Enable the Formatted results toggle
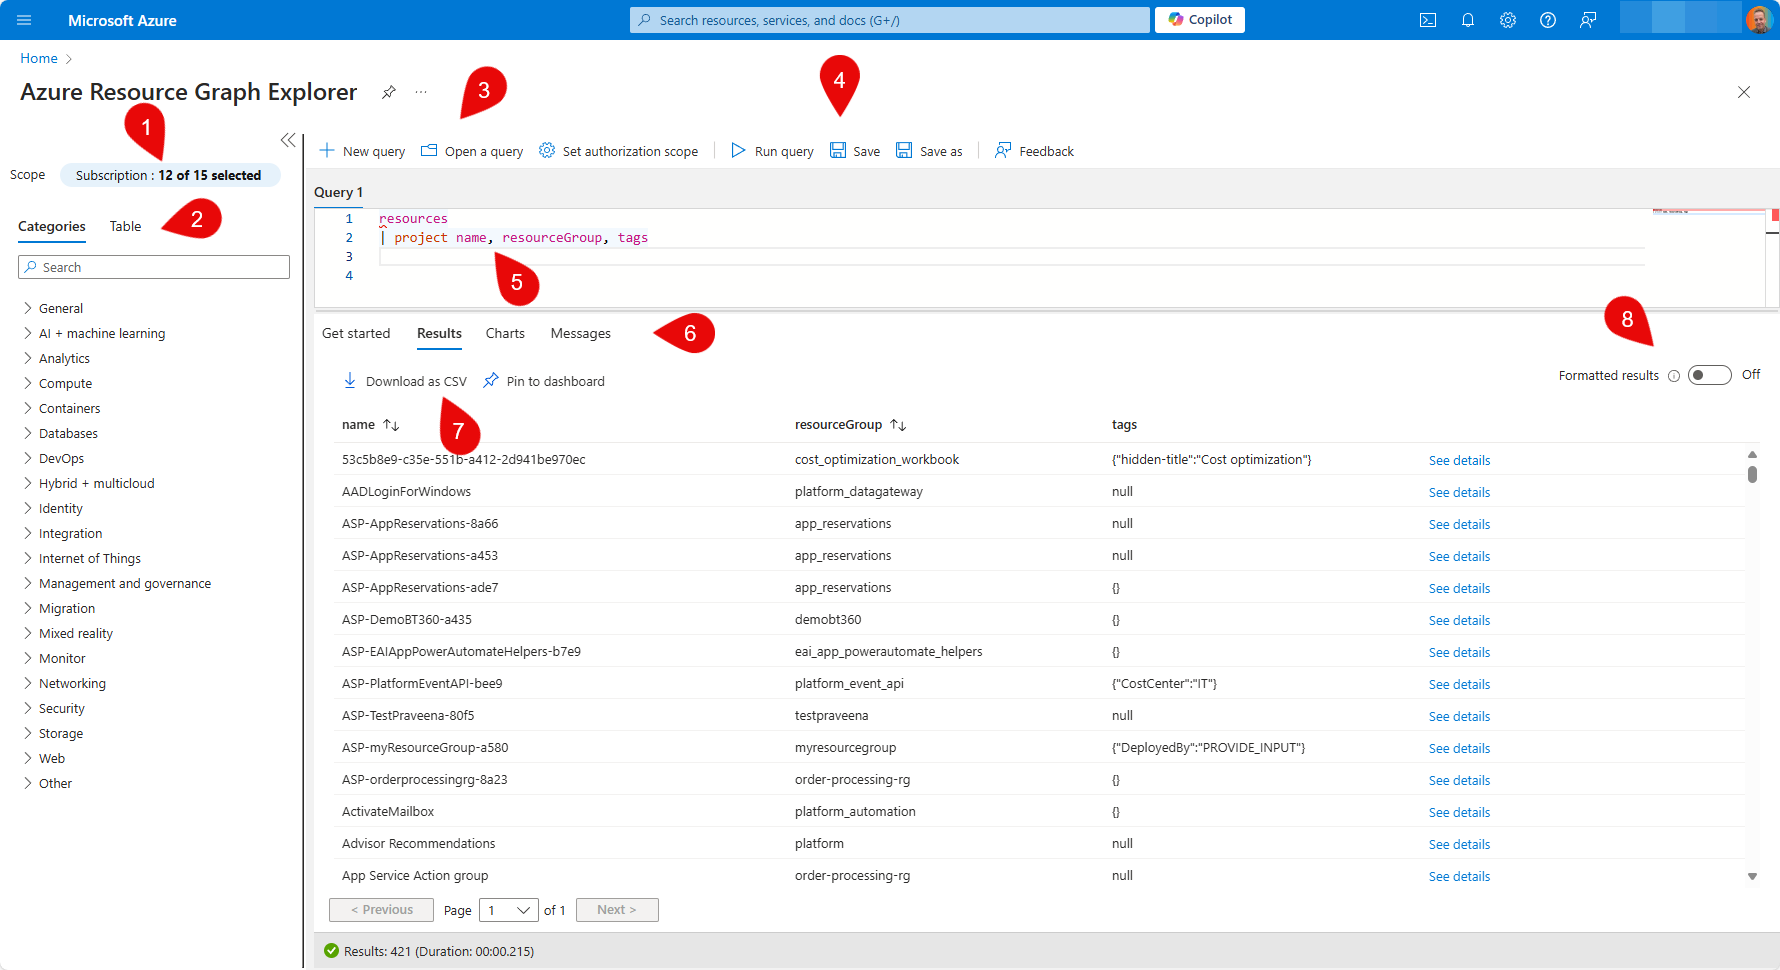Image resolution: width=1780 pixels, height=970 pixels. [1709, 374]
